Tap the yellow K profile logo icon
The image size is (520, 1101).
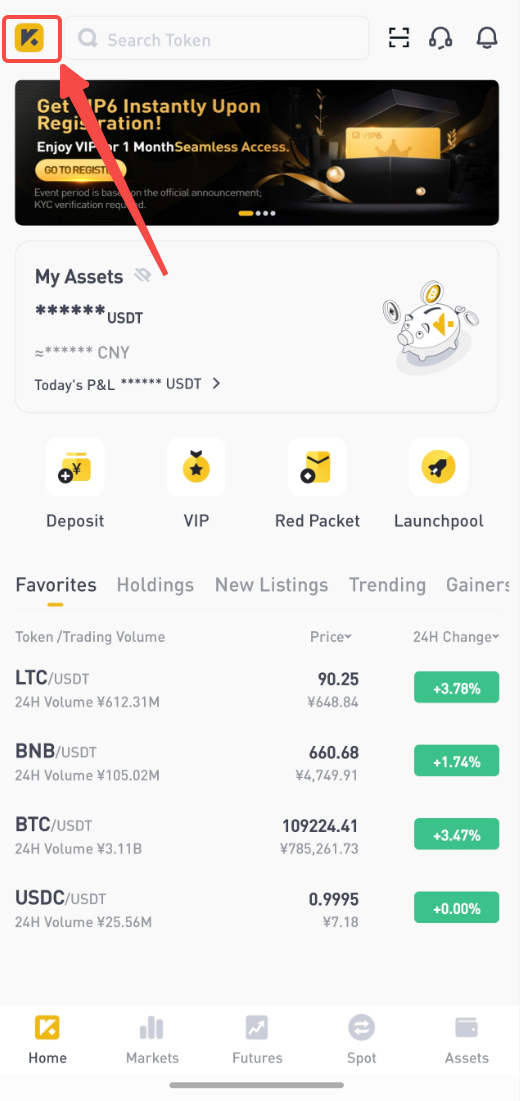(29, 38)
